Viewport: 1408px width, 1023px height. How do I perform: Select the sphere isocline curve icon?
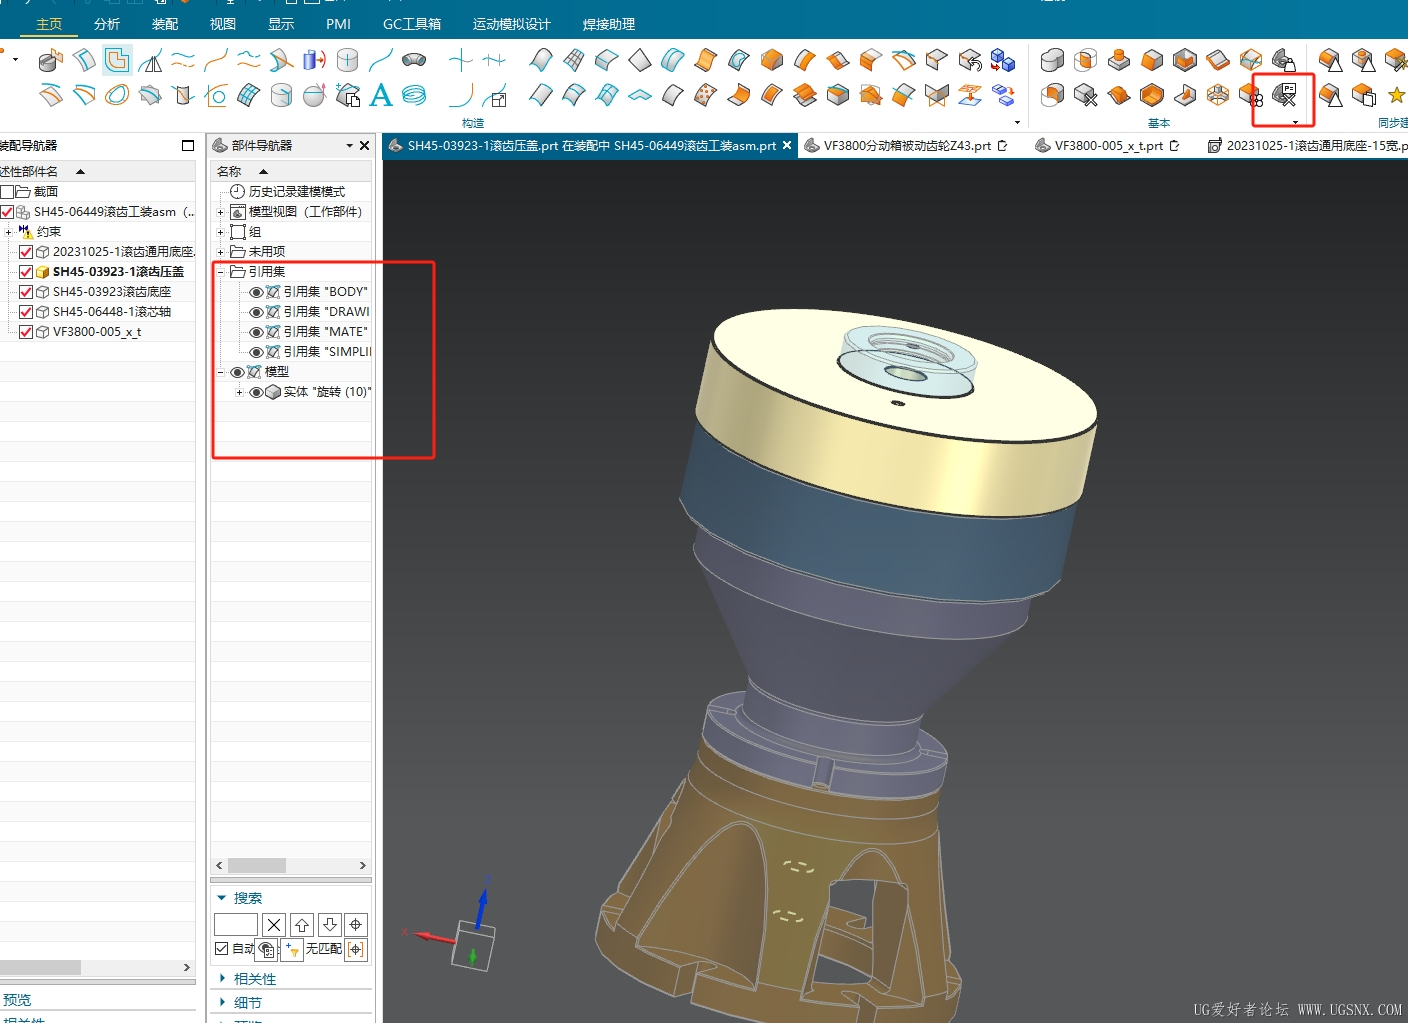click(314, 95)
